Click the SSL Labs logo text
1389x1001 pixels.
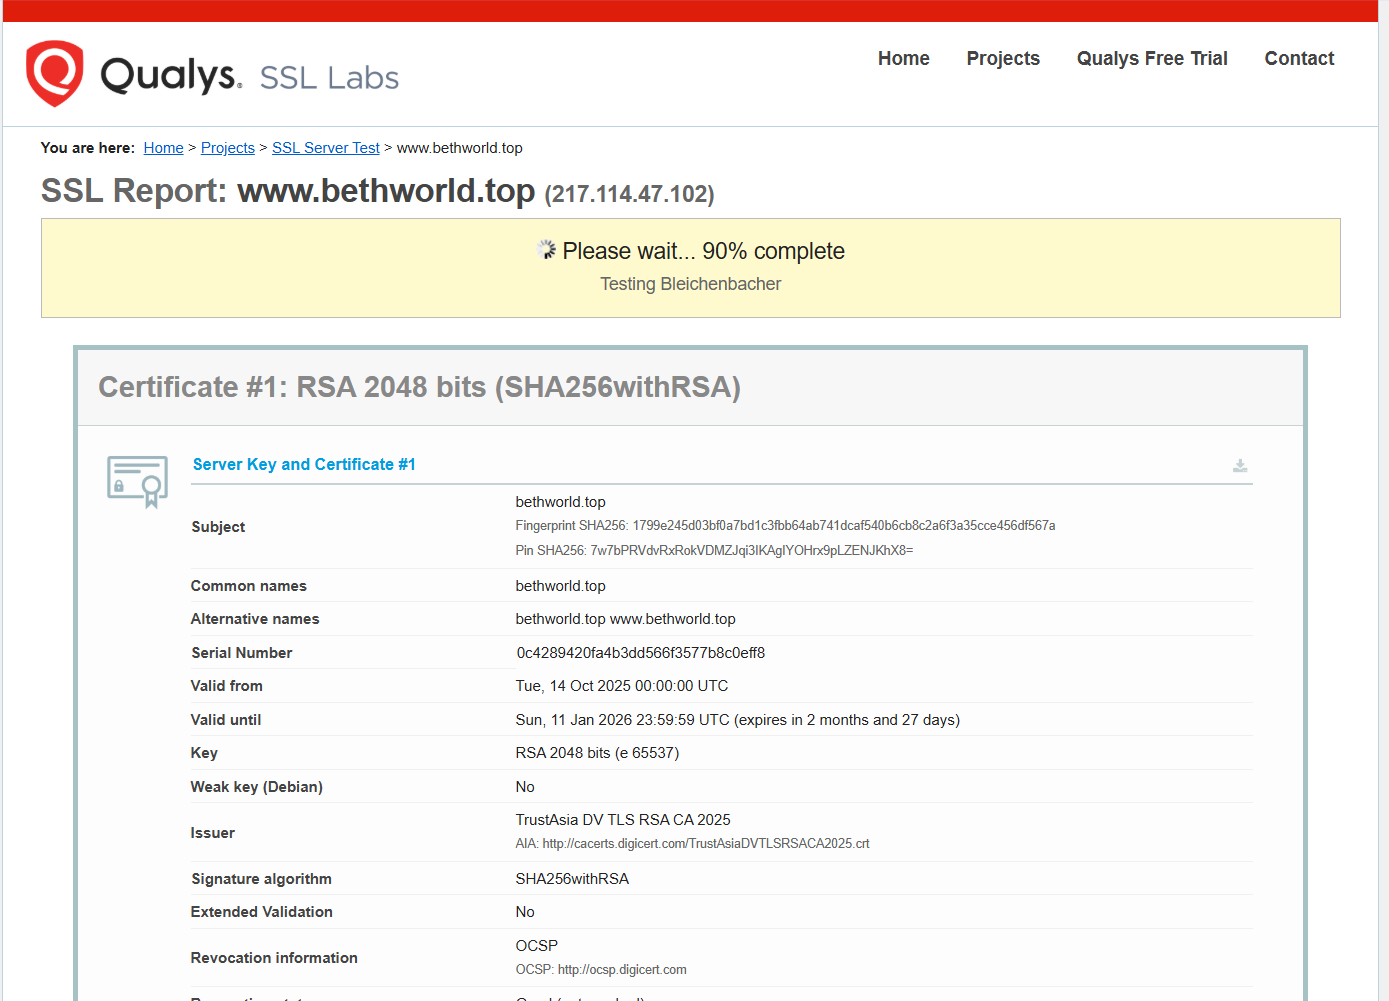click(329, 78)
